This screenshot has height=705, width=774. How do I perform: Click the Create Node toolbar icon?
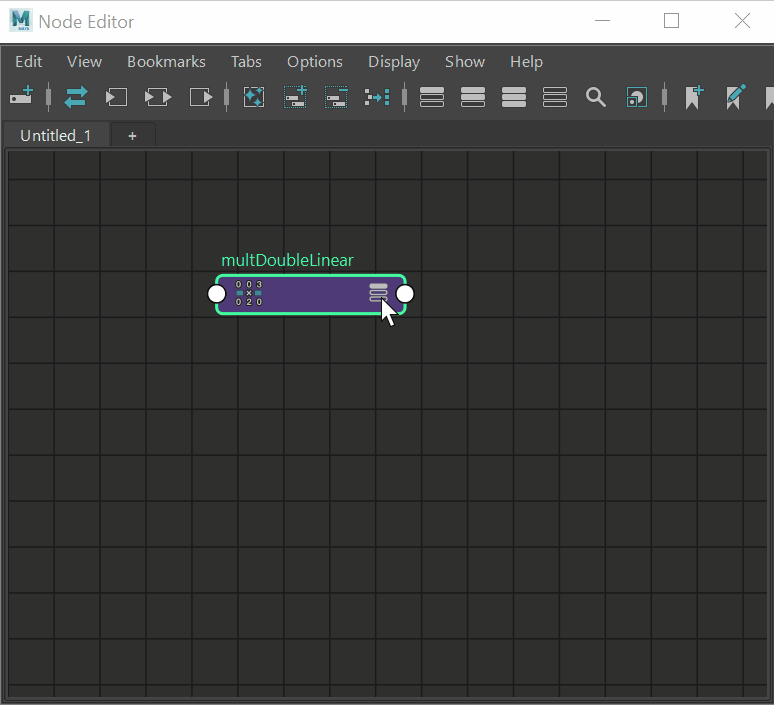click(x=22, y=97)
